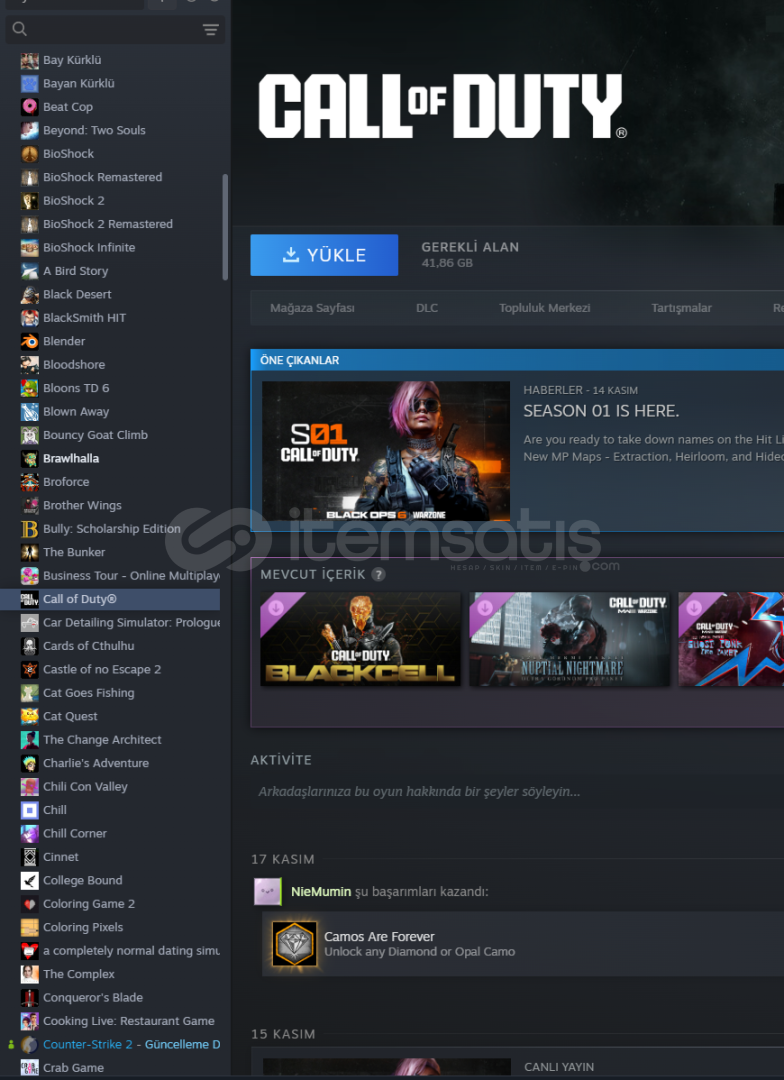Select Call of Duty® in library list
Viewport: 784px width, 1080px height.
click(110, 599)
